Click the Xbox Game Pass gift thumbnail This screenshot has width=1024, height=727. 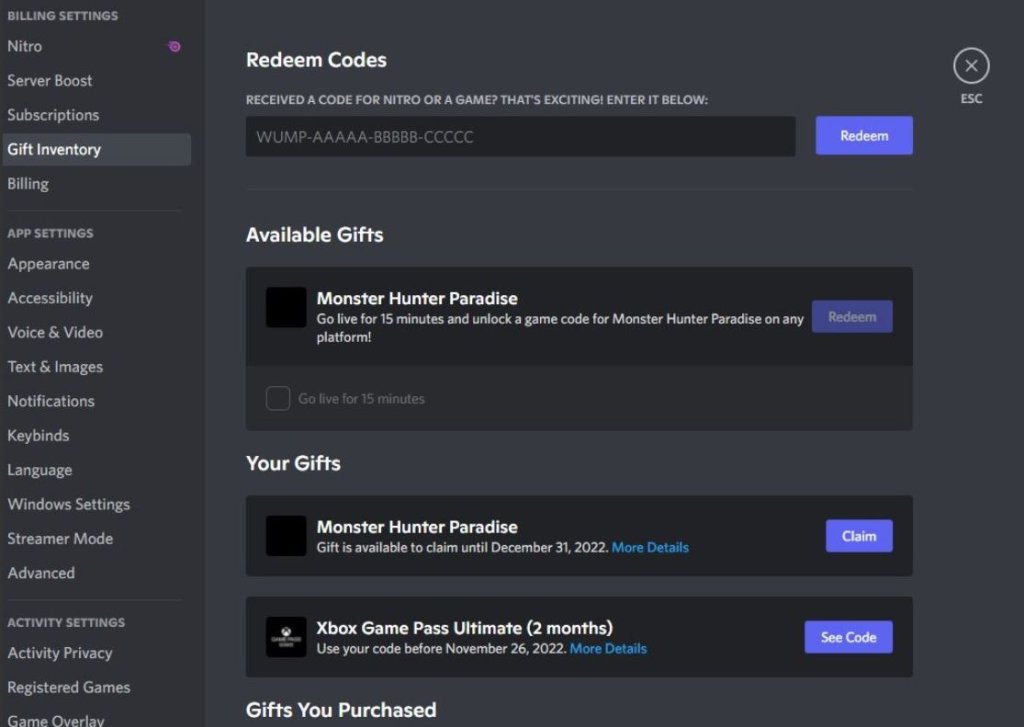[x=286, y=637]
